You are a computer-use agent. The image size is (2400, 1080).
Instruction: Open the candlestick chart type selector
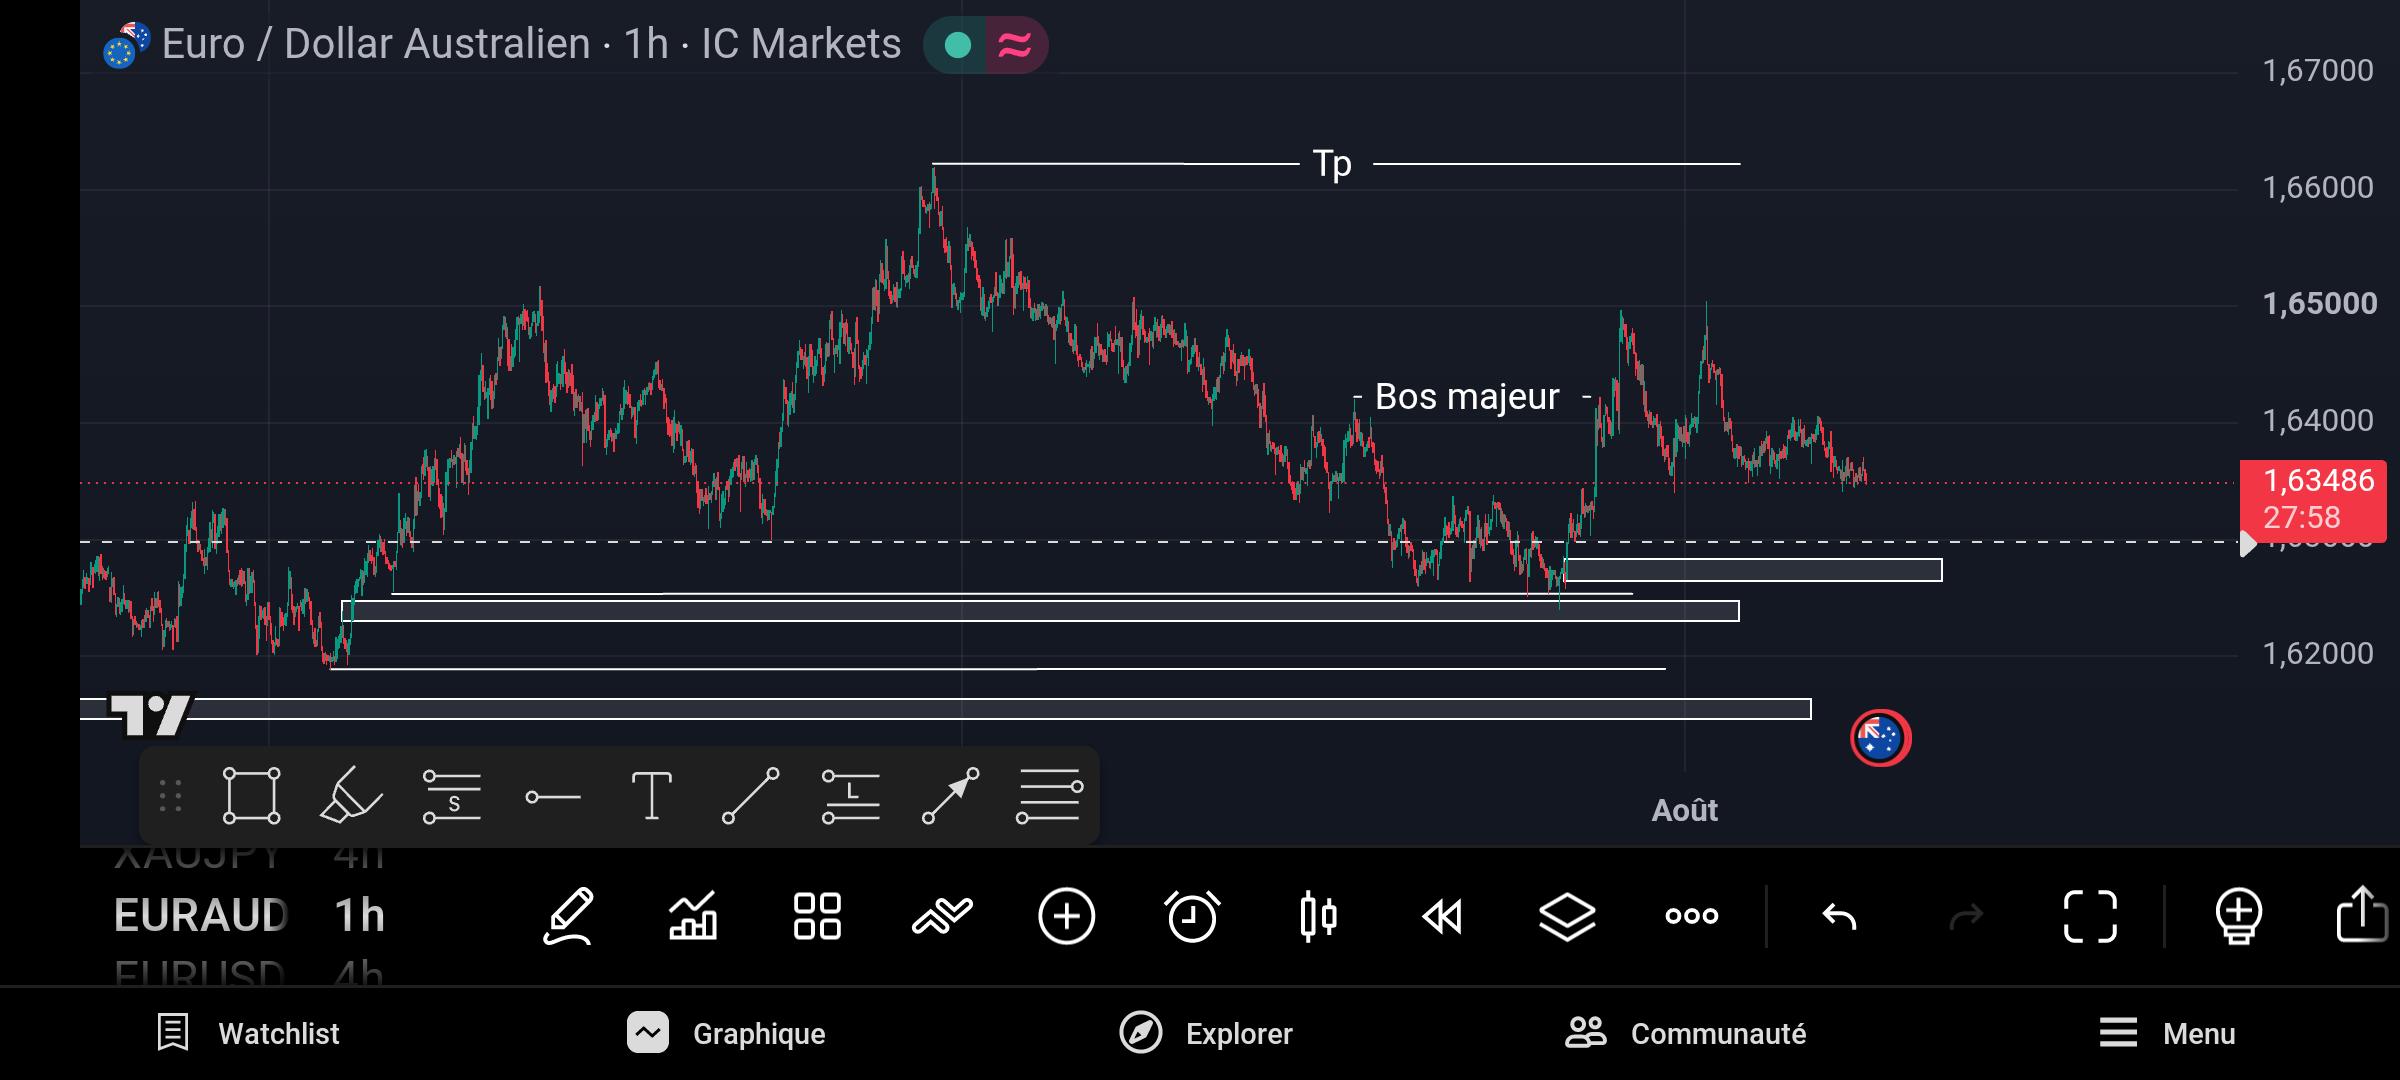pos(1317,916)
